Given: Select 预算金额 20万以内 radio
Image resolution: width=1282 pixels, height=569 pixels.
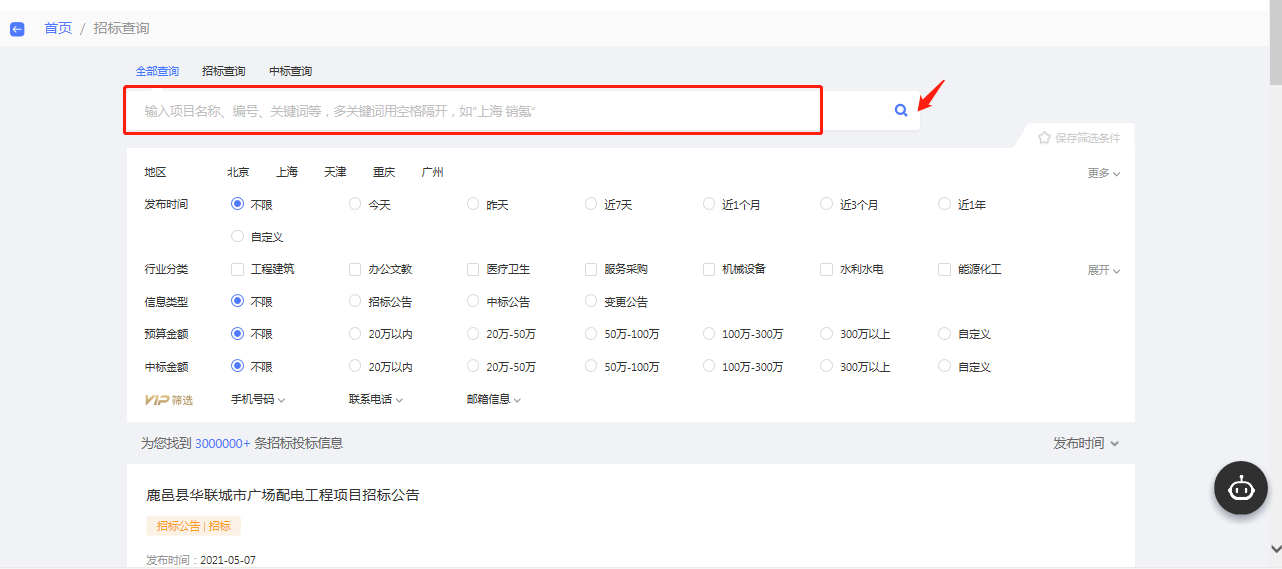Looking at the screenshot, I should point(355,334).
